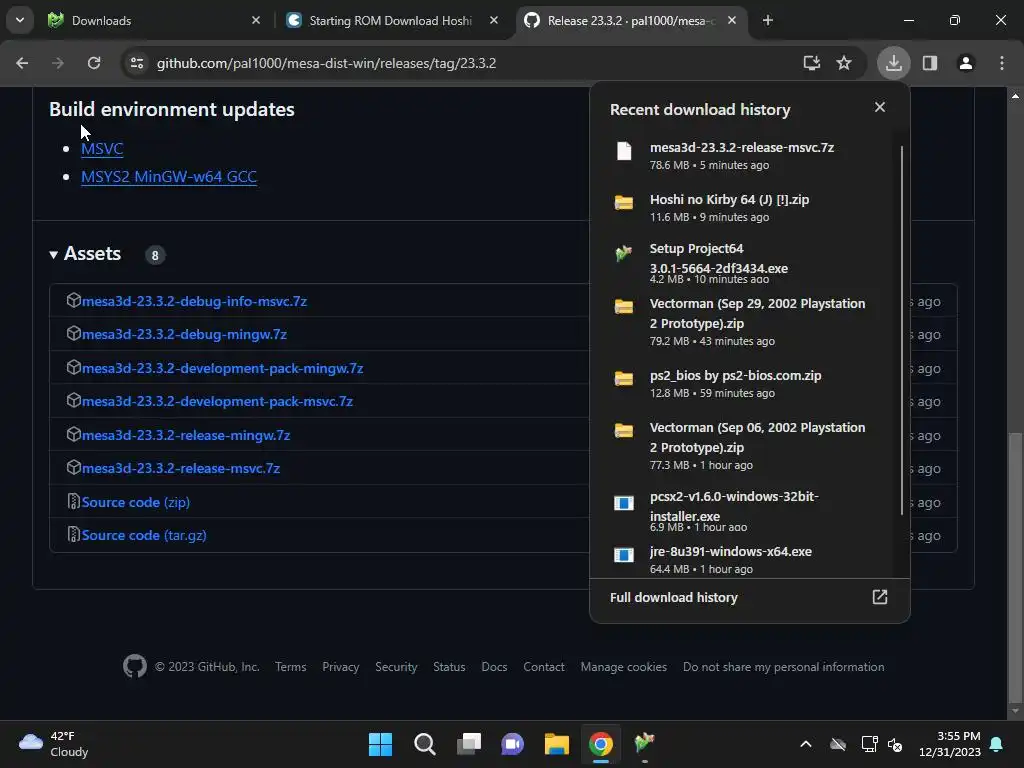Bookmark this page with the star icon
This screenshot has width=1024, height=768.
coord(844,63)
